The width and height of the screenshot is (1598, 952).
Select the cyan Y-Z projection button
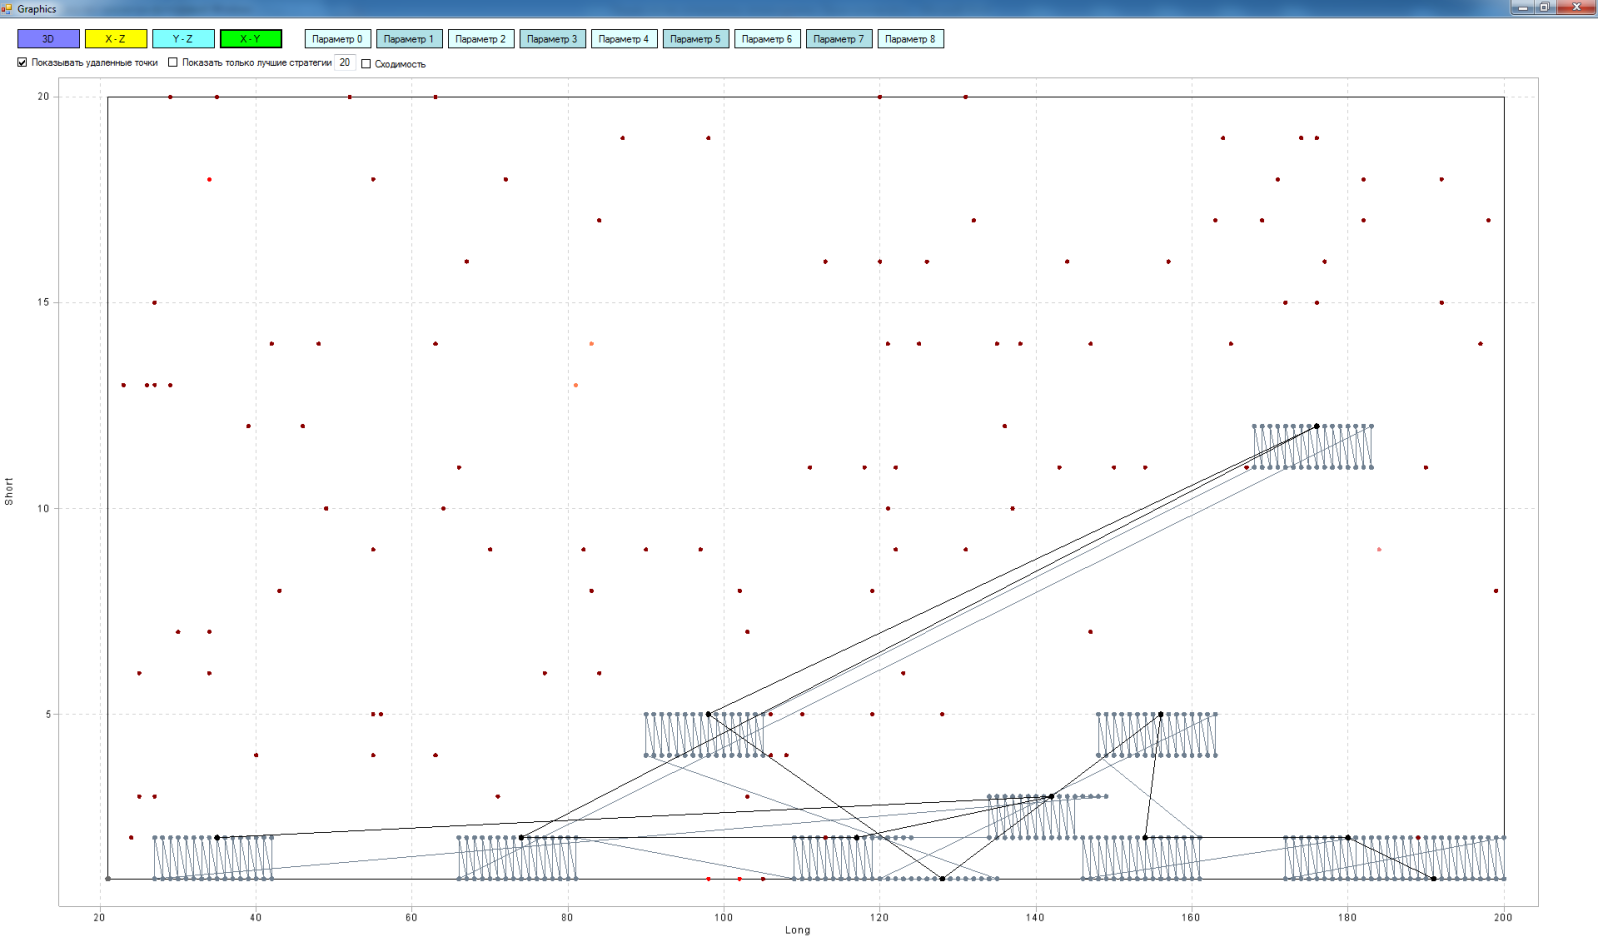[183, 39]
